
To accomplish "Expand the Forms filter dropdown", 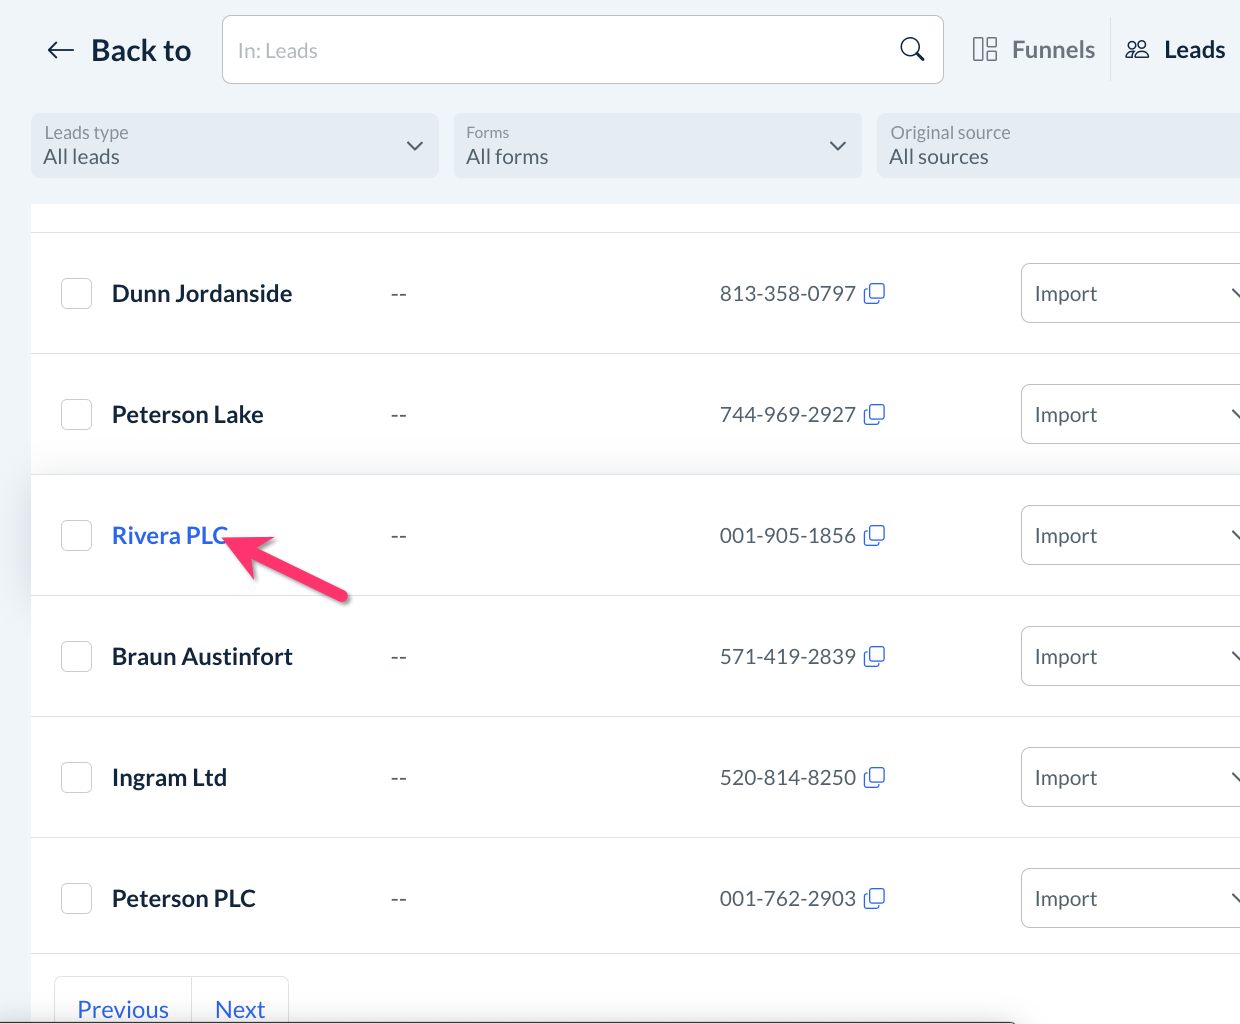I will [657, 146].
